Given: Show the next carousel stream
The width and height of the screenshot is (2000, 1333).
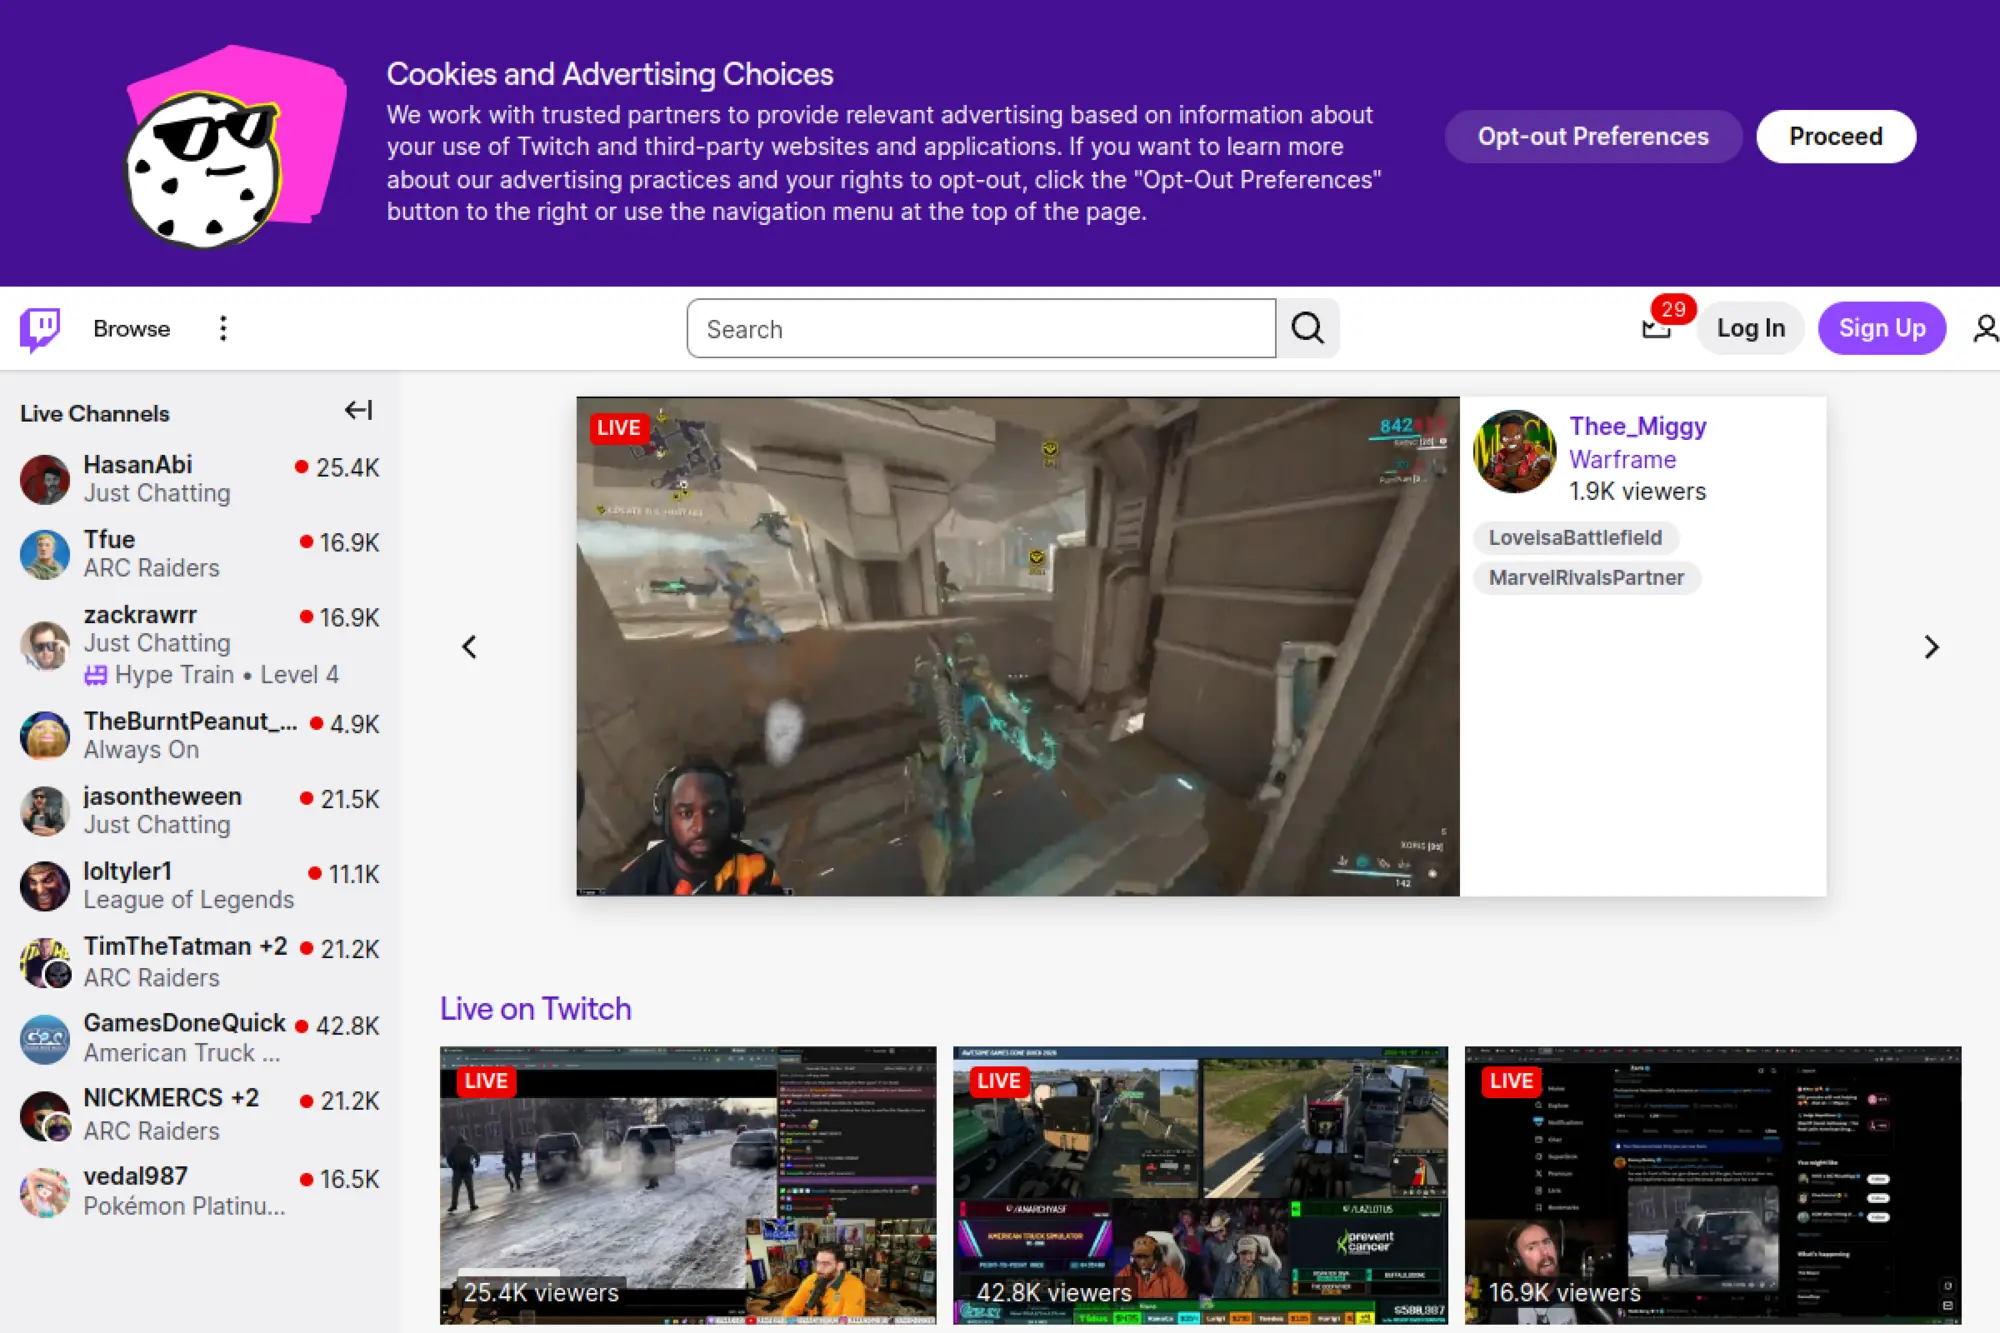Looking at the screenshot, I should (1931, 647).
